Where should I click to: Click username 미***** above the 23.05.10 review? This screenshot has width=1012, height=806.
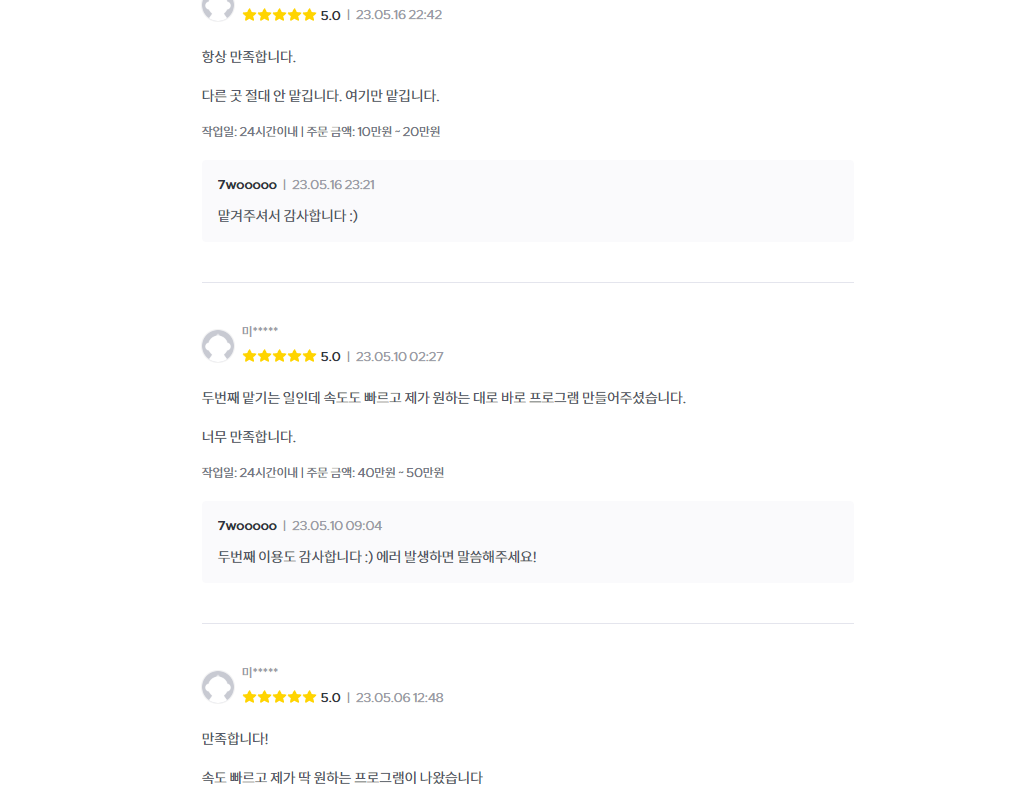click(x=260, y=331)
